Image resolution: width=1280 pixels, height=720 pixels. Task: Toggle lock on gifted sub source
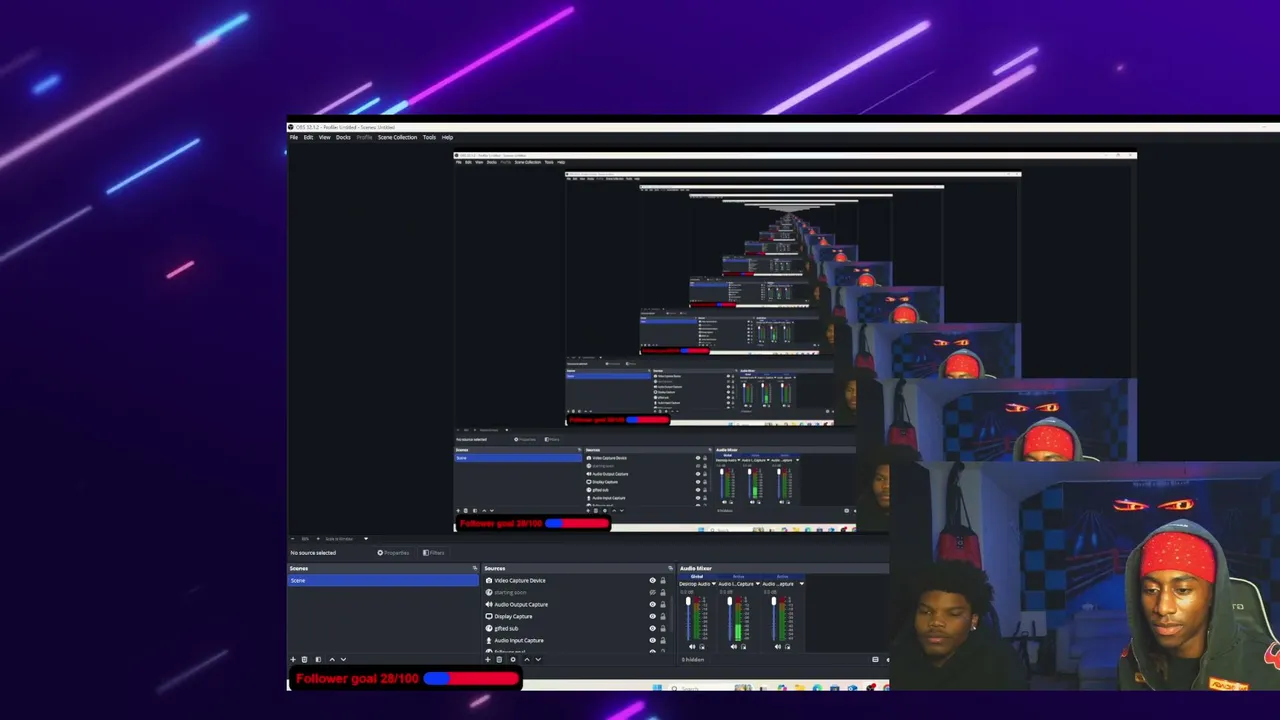click(x=662, y=629)
